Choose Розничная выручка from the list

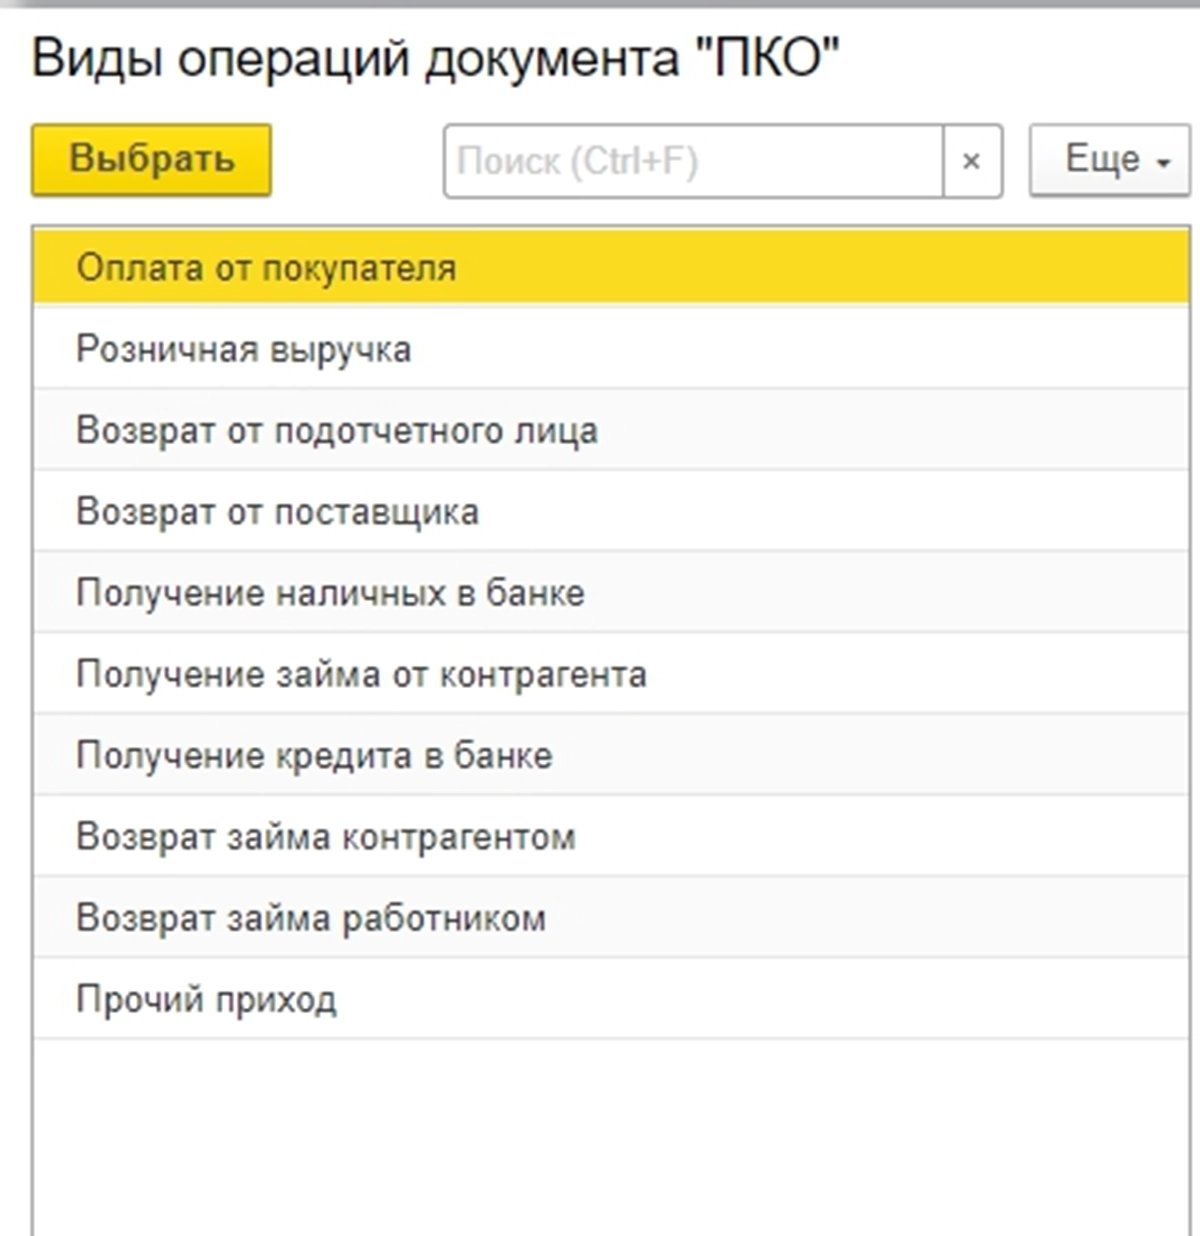244,349
